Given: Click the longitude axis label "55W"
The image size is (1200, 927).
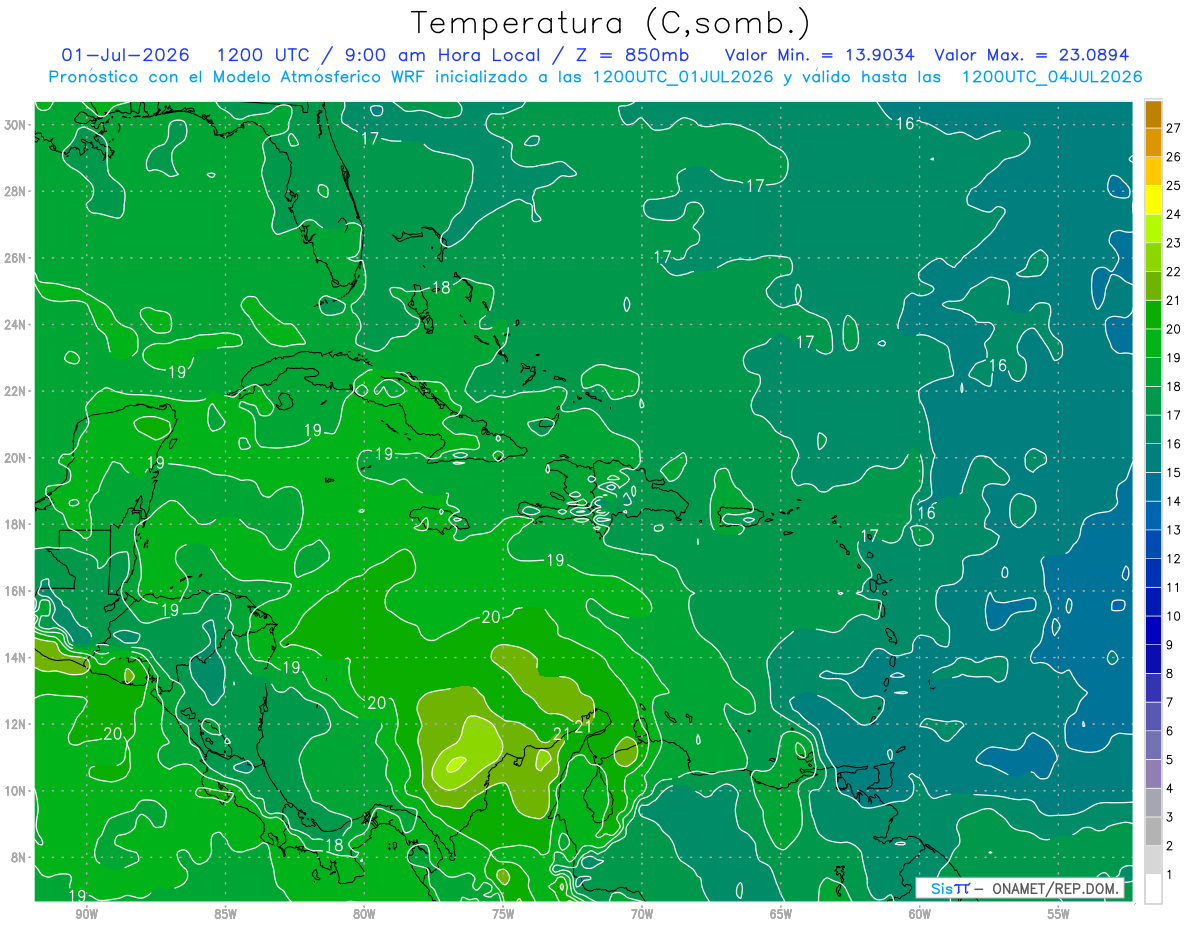Looking at the screenshot, I should [1059, 914].
